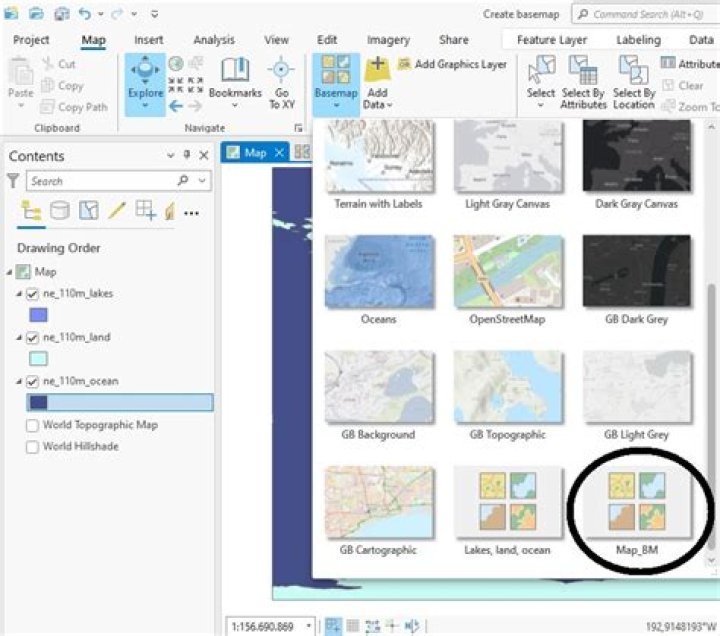Click the filter funnel icon in Contents
The image size is (720, 636).
click(13, 180)
